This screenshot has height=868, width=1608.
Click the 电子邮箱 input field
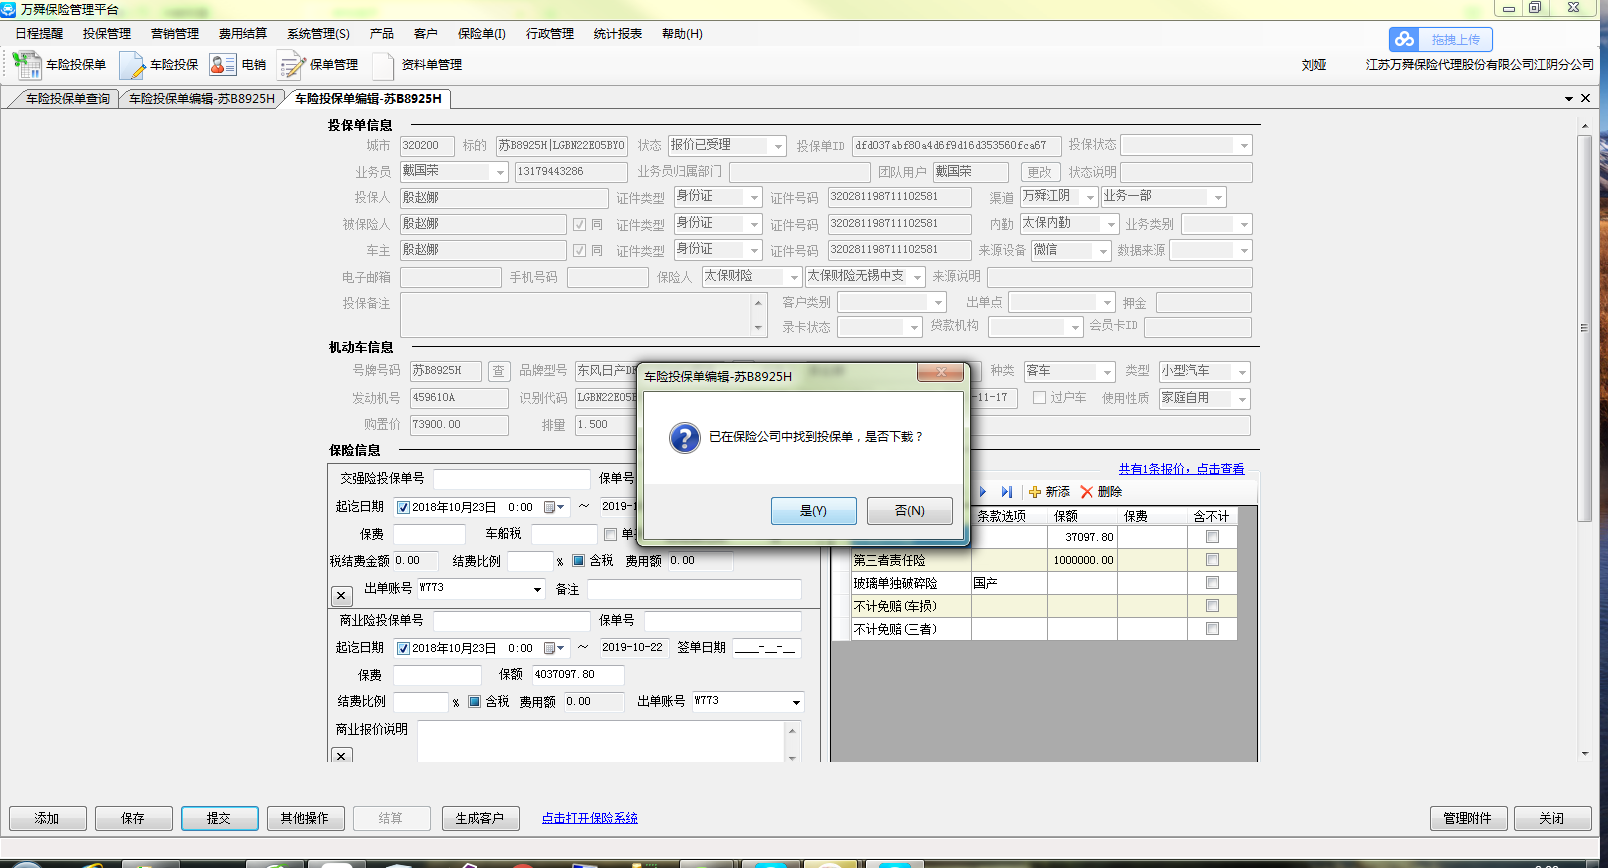point(450,277)
